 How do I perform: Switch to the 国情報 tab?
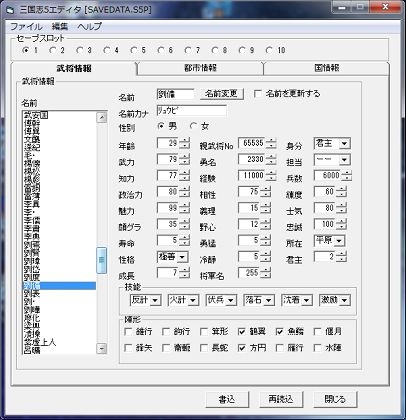point(327,68)
